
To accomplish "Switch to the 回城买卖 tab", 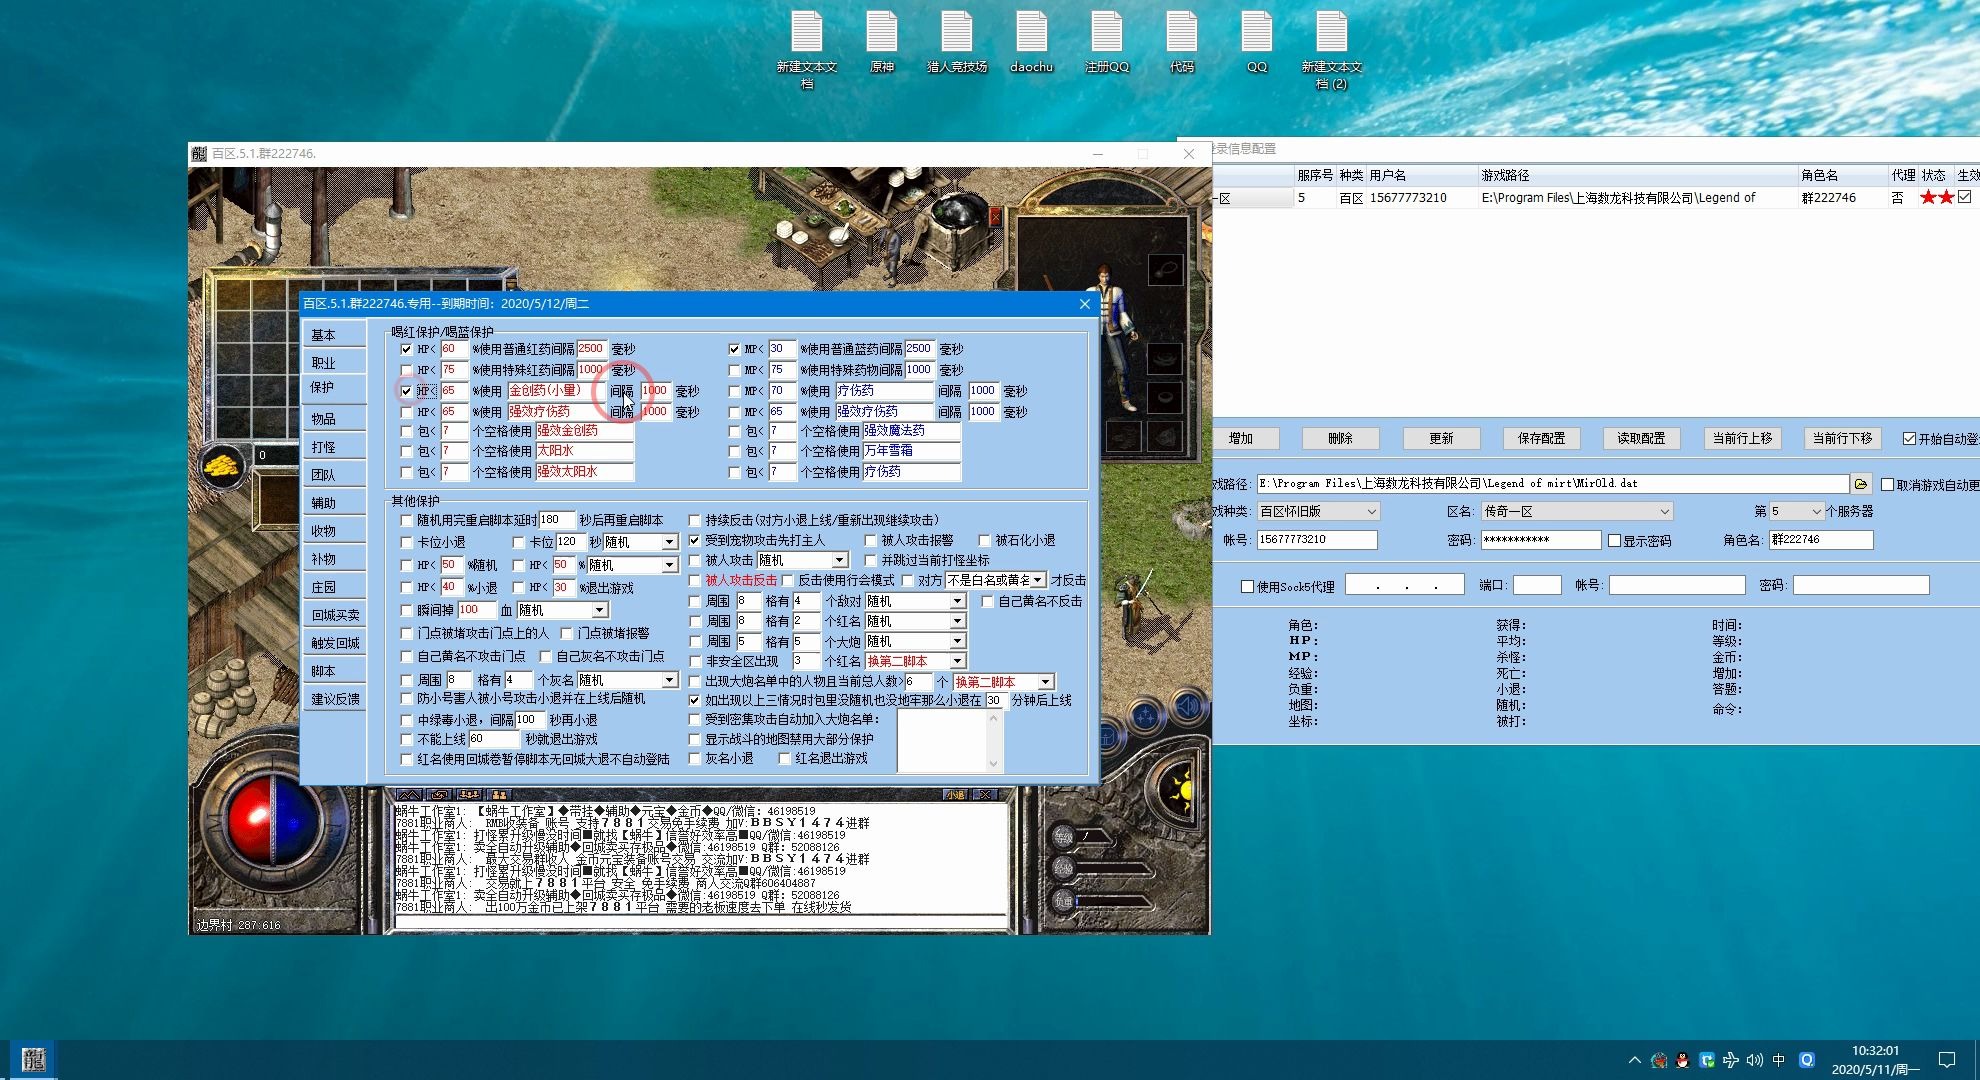I will point(335,615).
